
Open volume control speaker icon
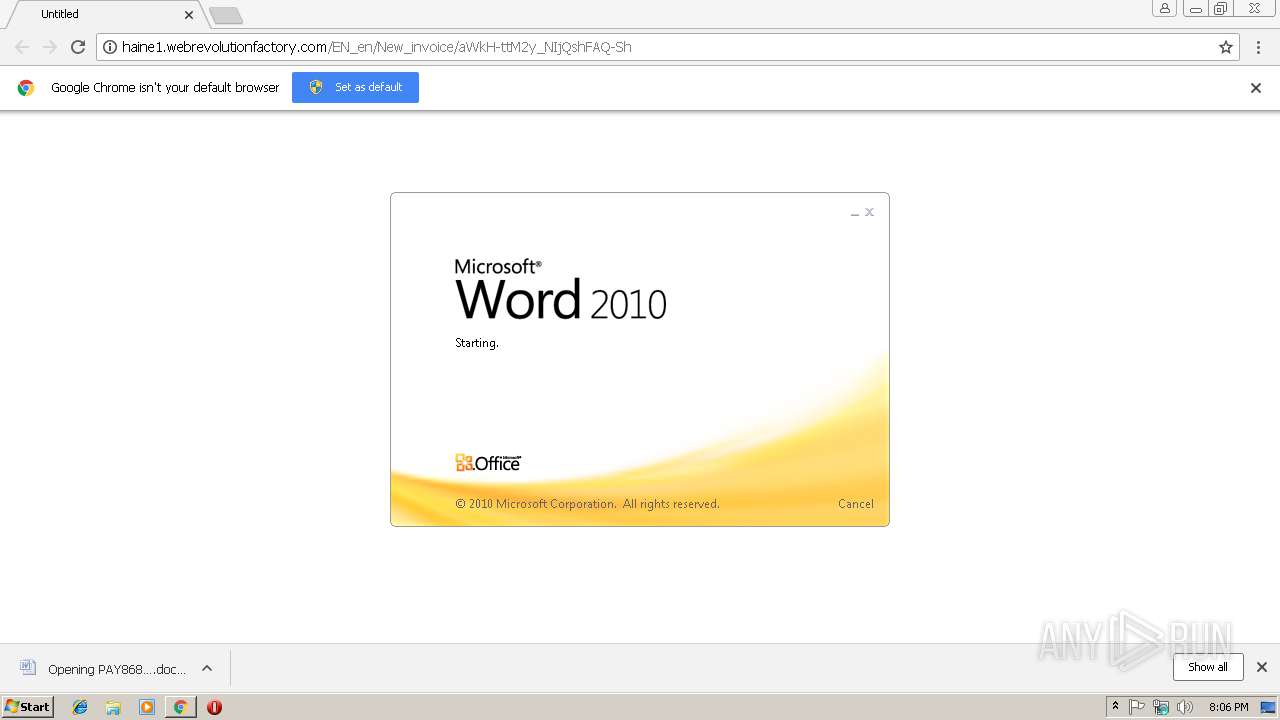(x=1185, y=707)
